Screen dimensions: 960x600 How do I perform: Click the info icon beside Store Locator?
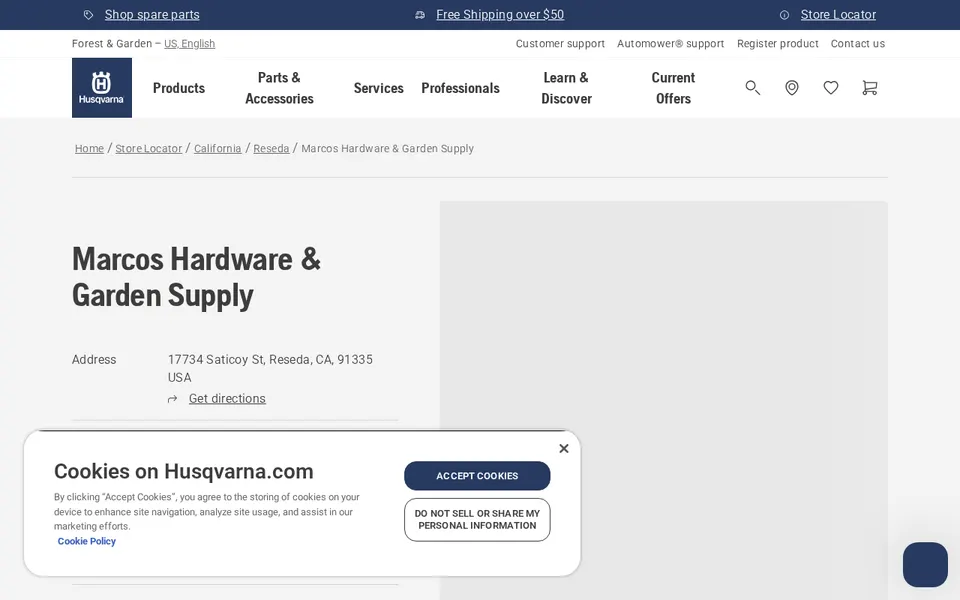point(784,15)
